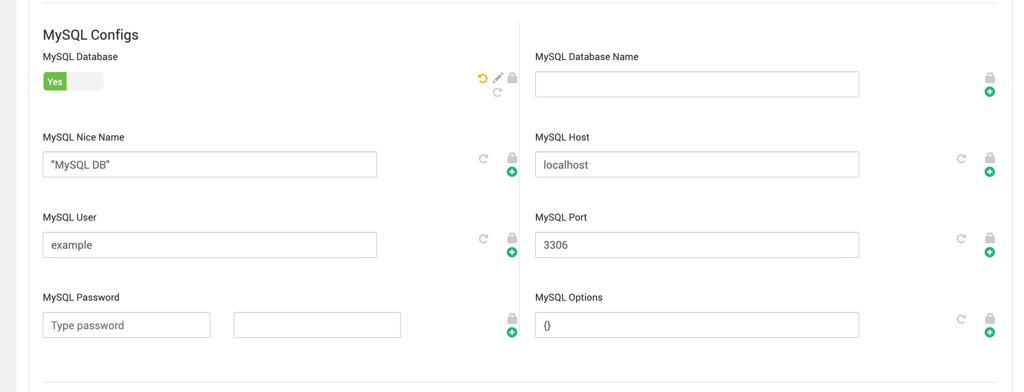Click the lock icon for MySQL Database
The height and width of the screenshot is (392, 1024).
(x=512, y=78)
